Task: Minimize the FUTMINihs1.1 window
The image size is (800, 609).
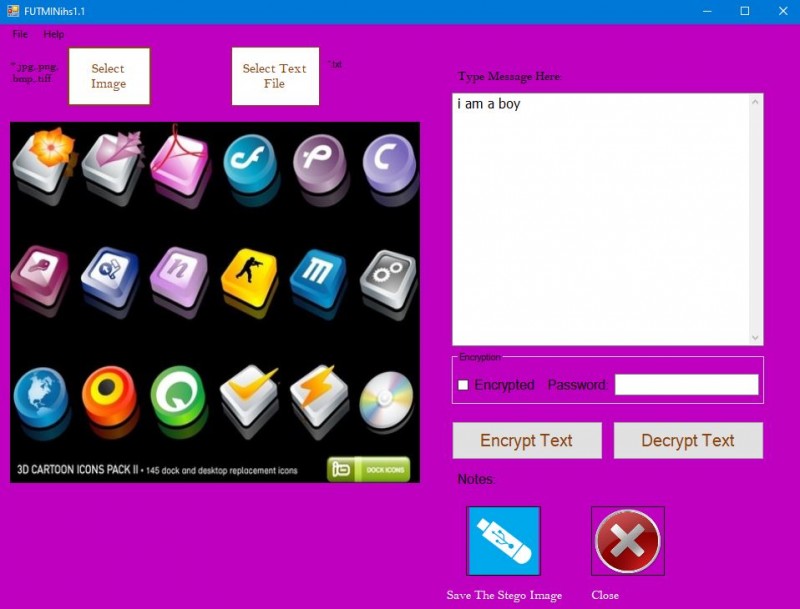Action: point(707,11)
